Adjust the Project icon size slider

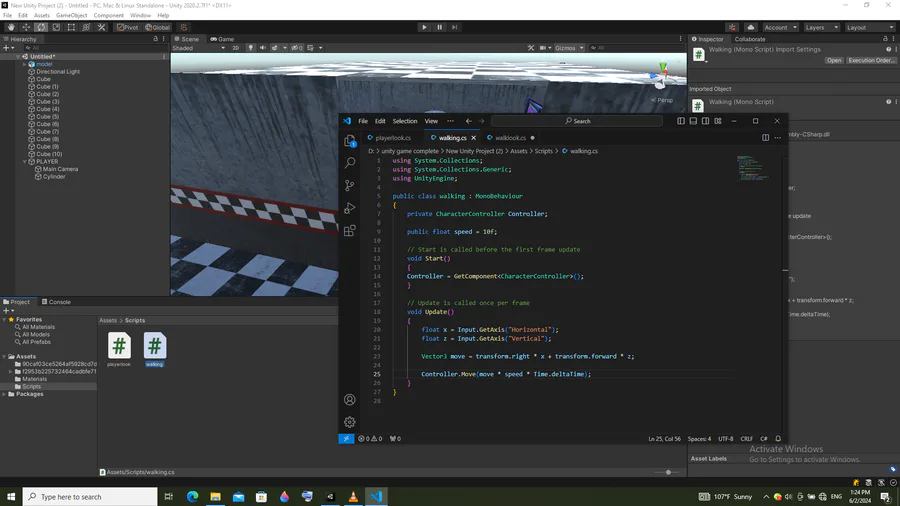point(668,472)
